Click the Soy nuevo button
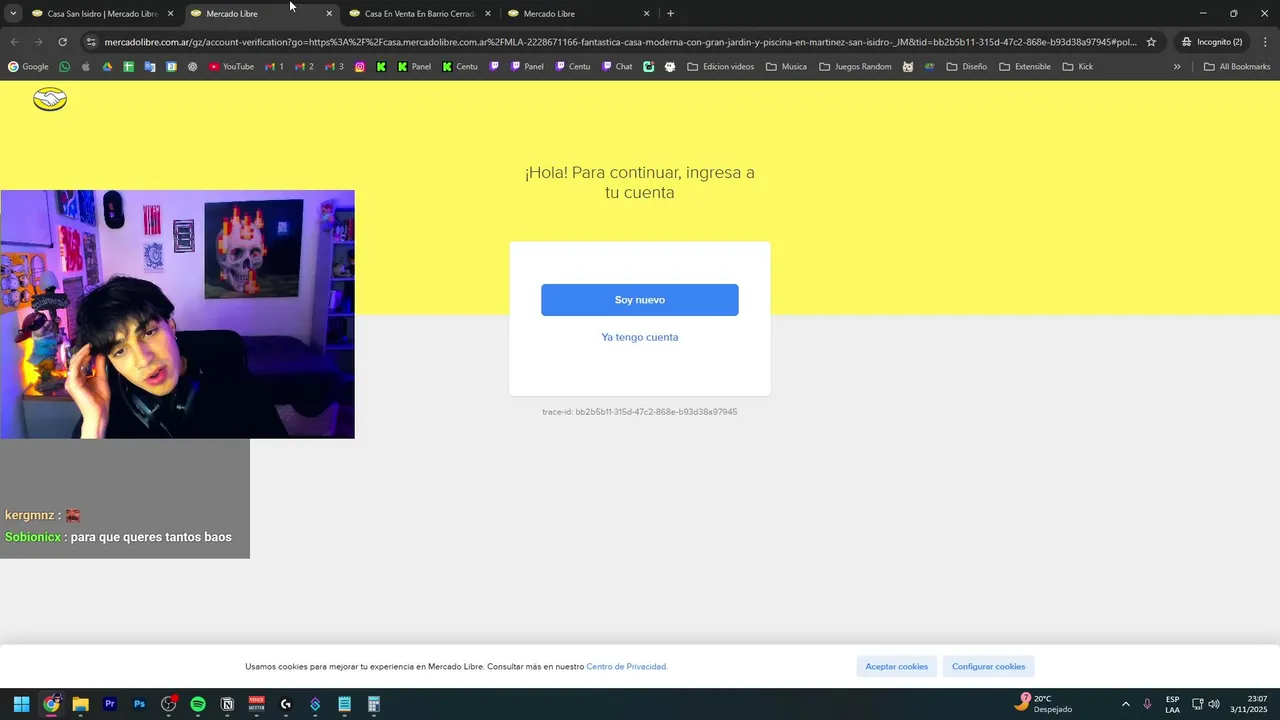Image resolution: width=1280 pixels, height=720 pixels. 640,300
